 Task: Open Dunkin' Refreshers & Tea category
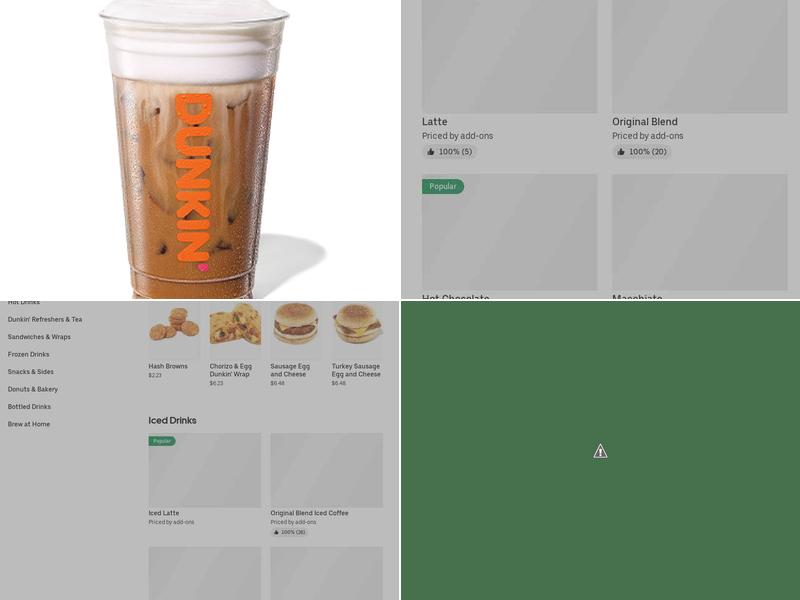coord(45,319)
